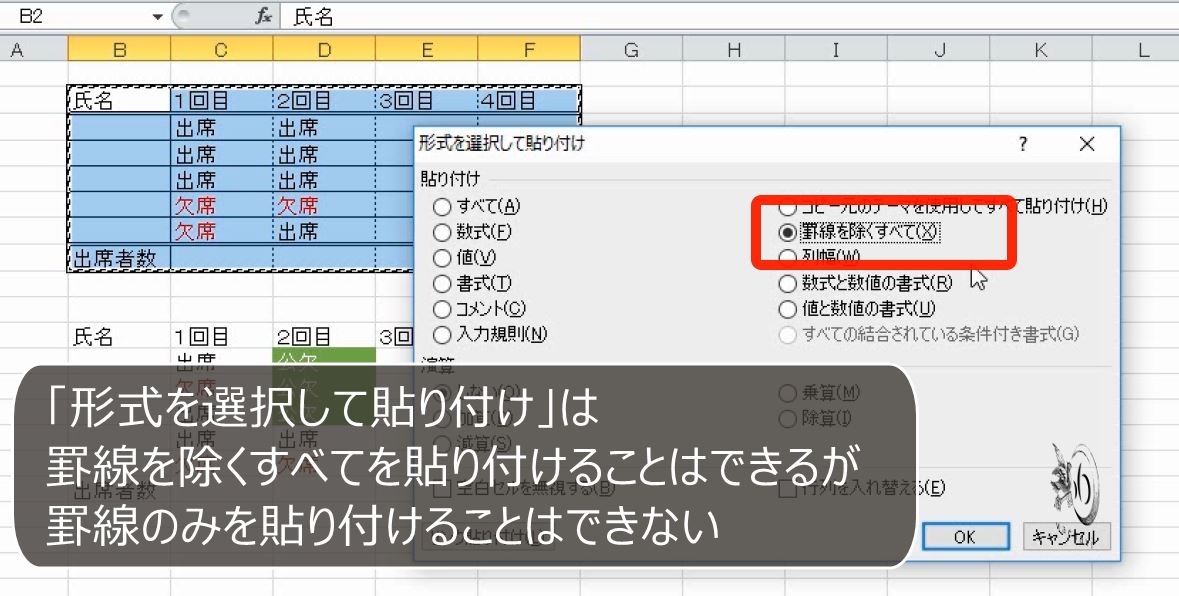Image resolution: width=1179 pixels, height=596 pixels.
Task: Choose the 列幅 paste option
Action: [x=787, y=257]
